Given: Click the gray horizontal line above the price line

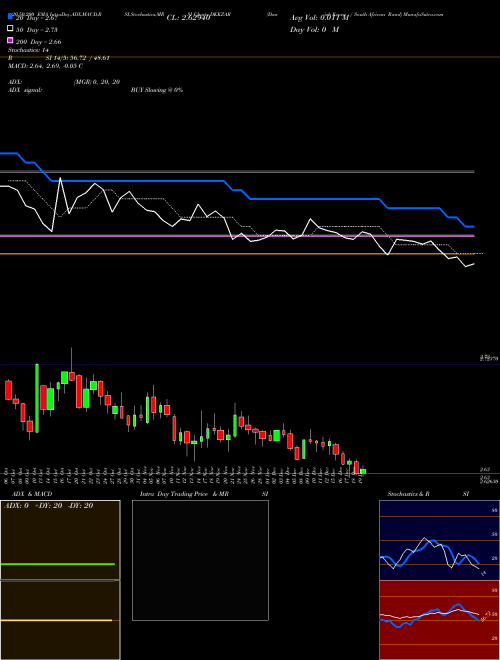Looking at the screenshot, I should (237, 172).
